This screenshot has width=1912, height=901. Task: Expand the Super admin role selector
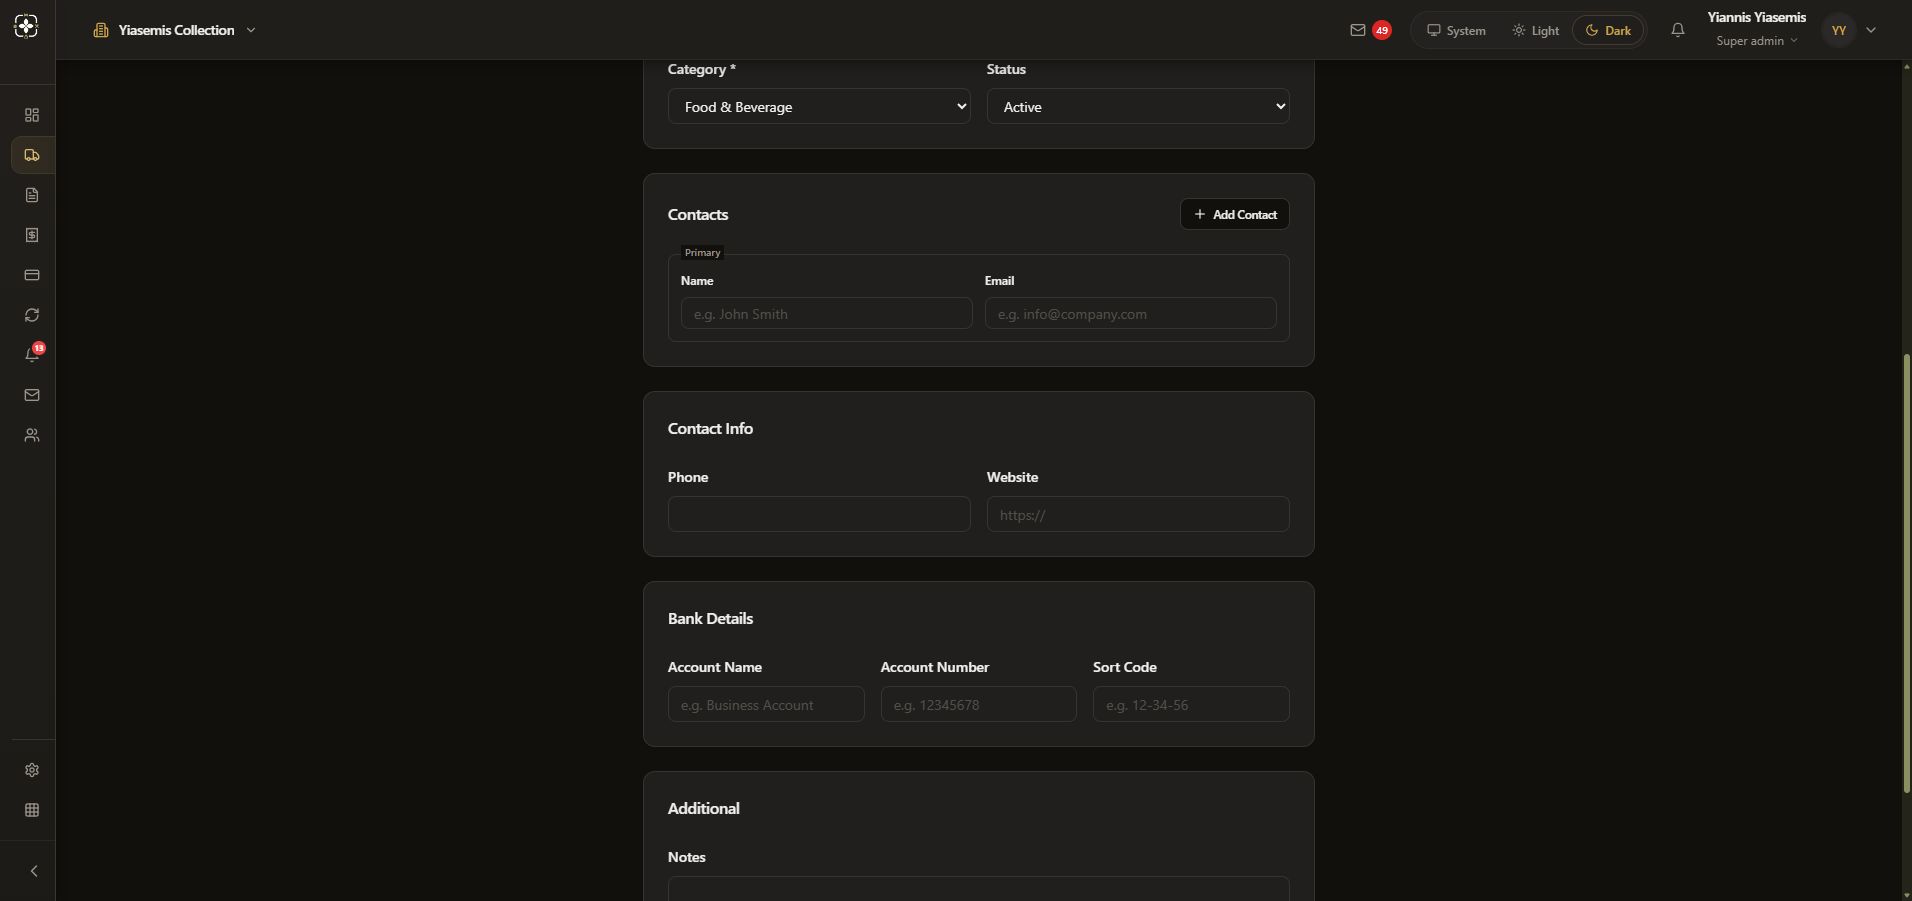1757,41
